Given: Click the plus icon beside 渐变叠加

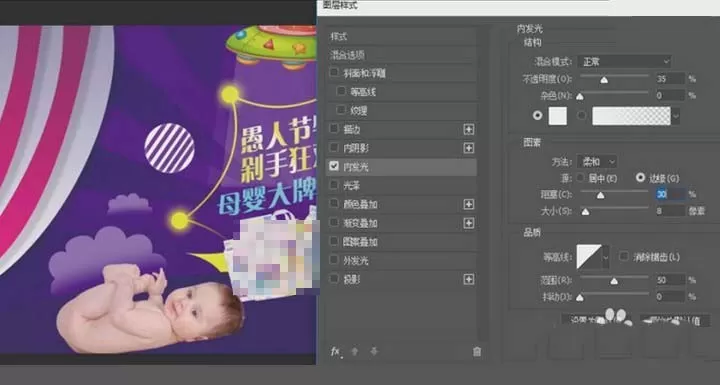Looking at the screenshot, I should pyautogui.click(x=468, y=223).
